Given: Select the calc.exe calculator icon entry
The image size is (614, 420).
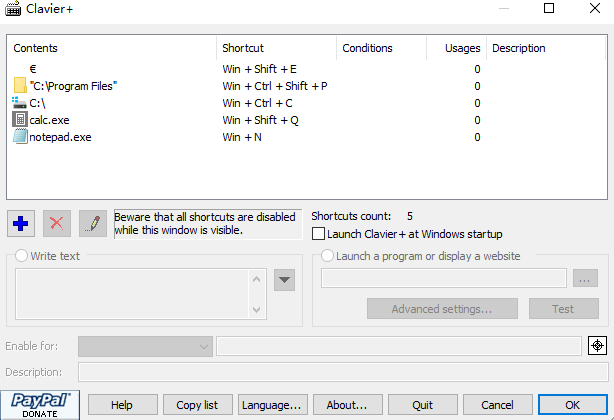Looking at the screenshot, I should coord(20,120).
